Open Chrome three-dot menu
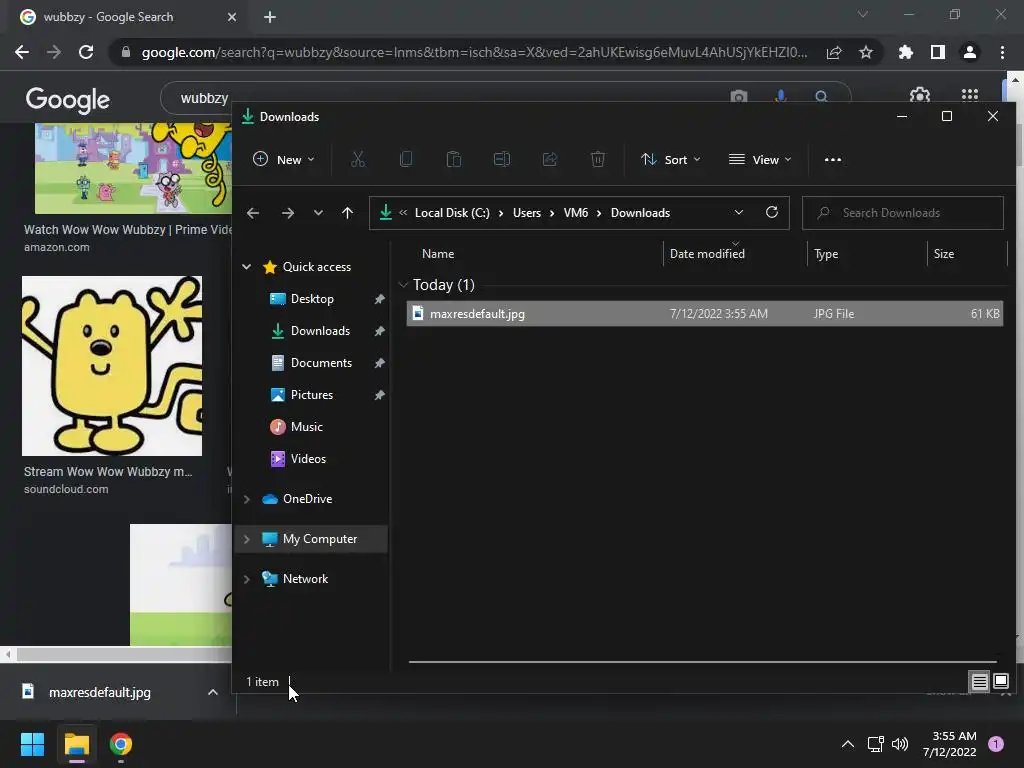 point(1002,52)
